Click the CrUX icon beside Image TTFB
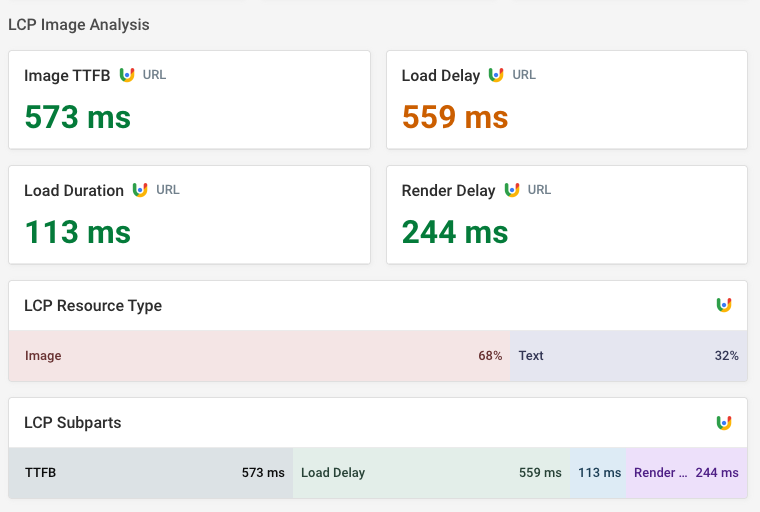760x512 pixels. [127, 75]
